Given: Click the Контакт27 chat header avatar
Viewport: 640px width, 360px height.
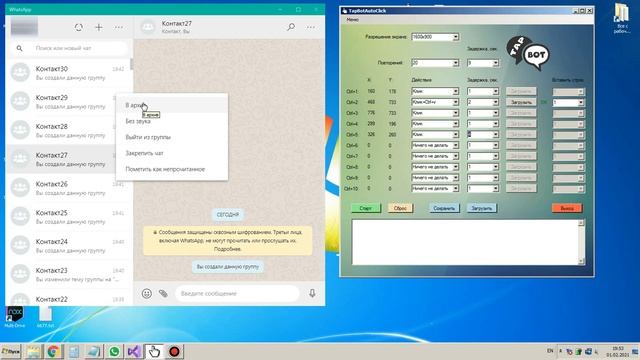Looking at the screenshot, I should click(x=148, y=27).
